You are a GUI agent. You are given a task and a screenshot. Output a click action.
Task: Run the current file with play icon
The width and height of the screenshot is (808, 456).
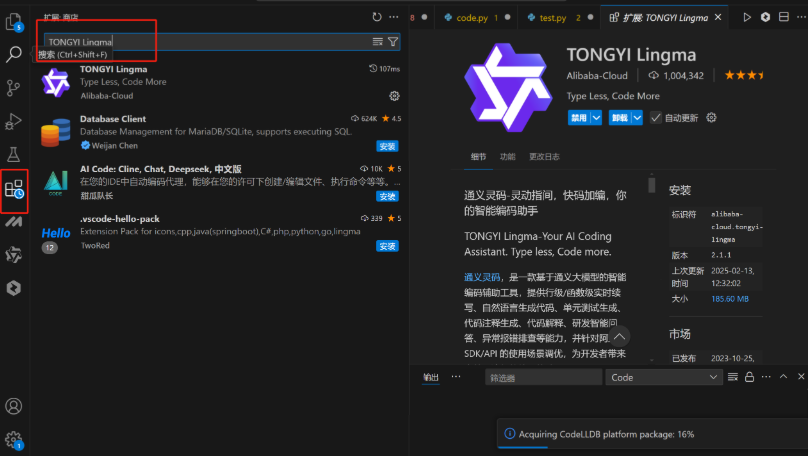coord(747,17)
